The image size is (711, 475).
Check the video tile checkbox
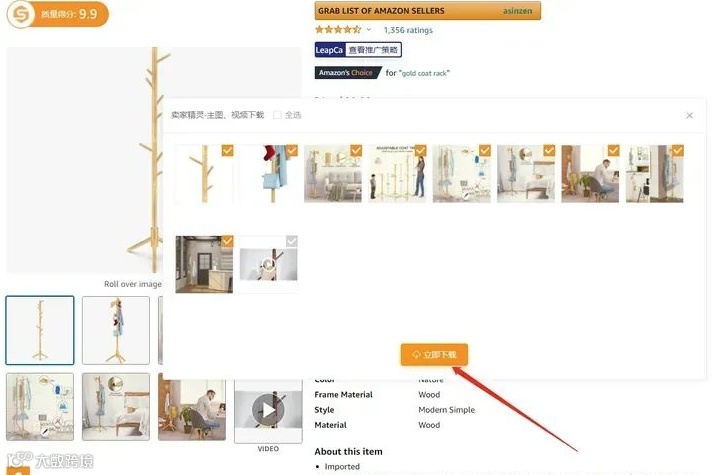(x=292, y=241)
